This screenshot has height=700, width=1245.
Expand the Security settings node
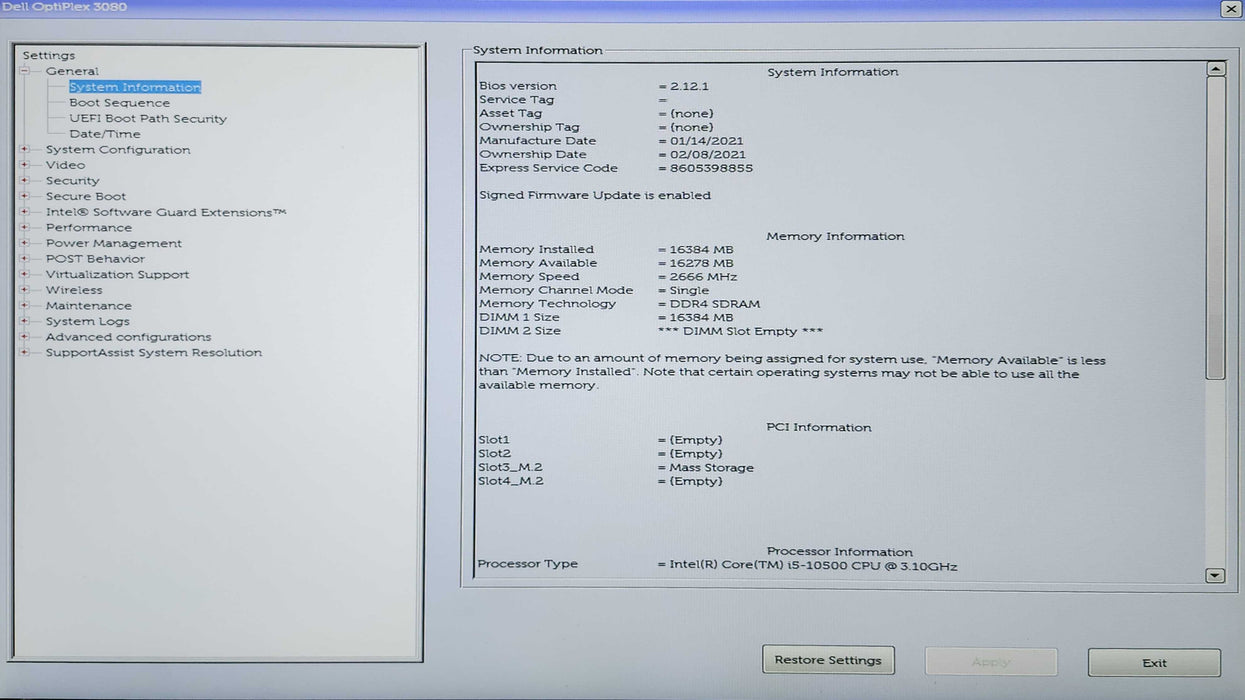point(25,181)
